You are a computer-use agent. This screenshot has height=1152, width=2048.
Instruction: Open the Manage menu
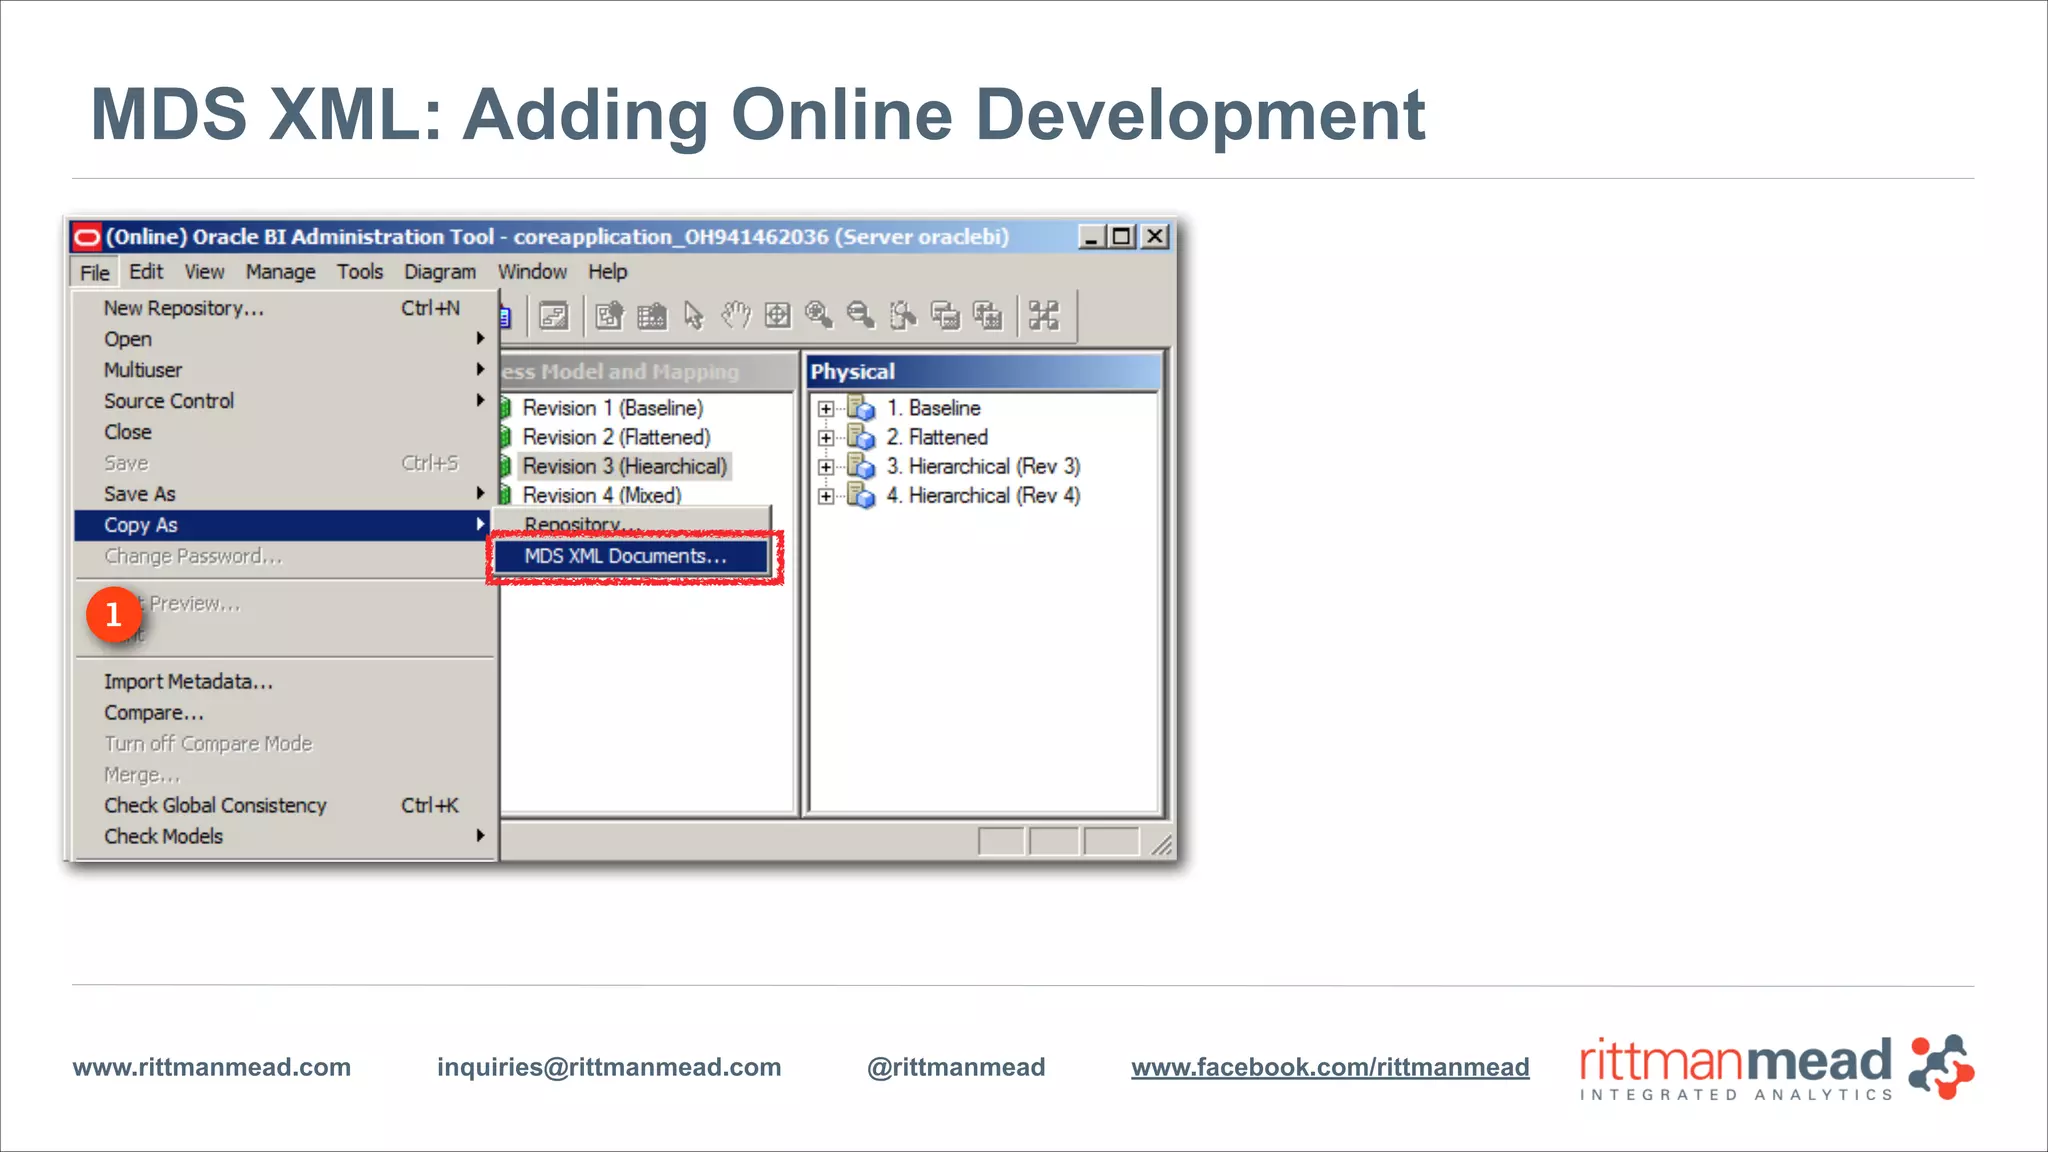(x=280, y=272)
